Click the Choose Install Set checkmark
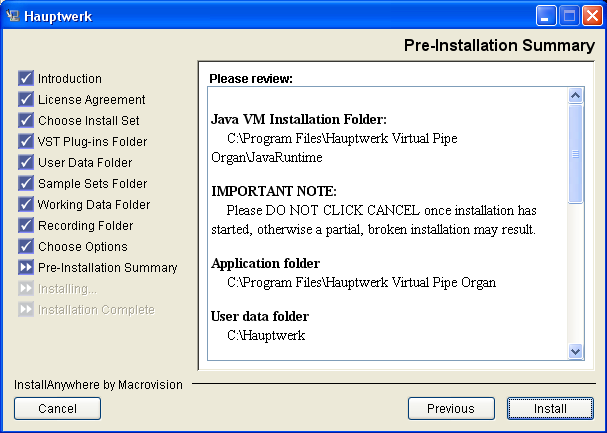Screen dimensions: 607x433 click(x=26, y=120)
